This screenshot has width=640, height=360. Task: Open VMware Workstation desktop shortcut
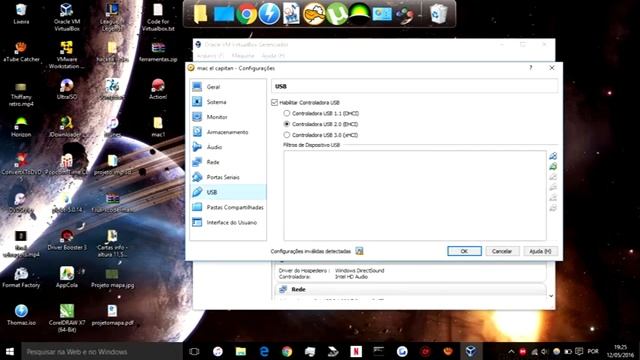67,55
